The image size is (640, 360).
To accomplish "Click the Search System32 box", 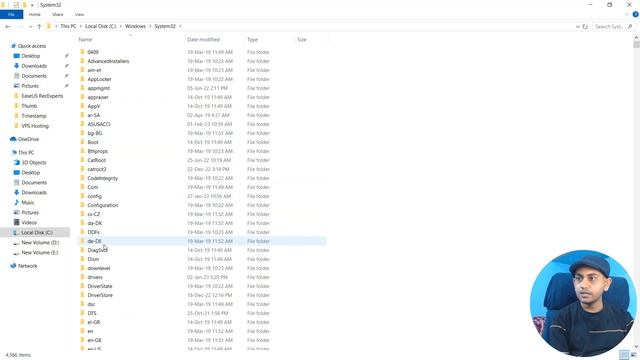I will tap(613, 27).
